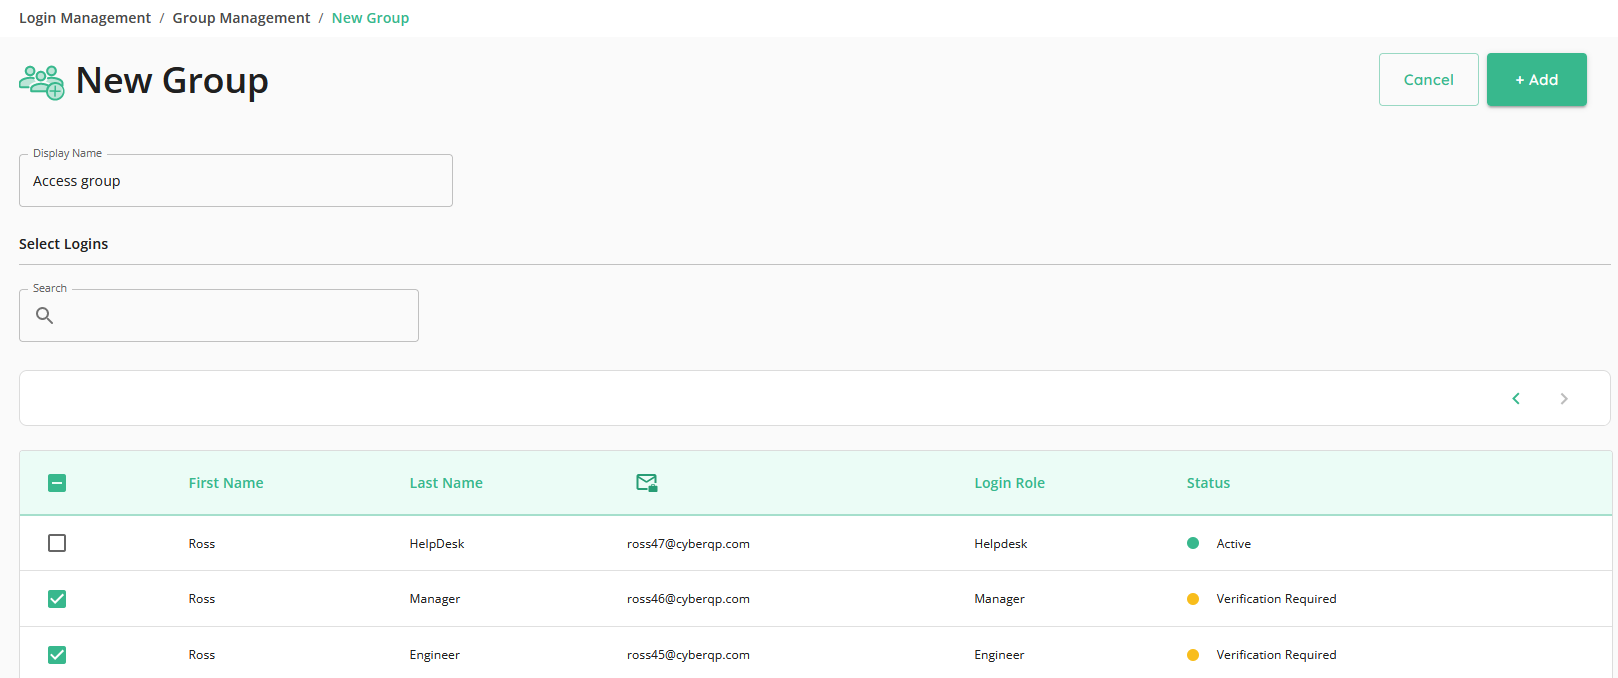
Task: Click the Active status text
Action: [1234, 544]
